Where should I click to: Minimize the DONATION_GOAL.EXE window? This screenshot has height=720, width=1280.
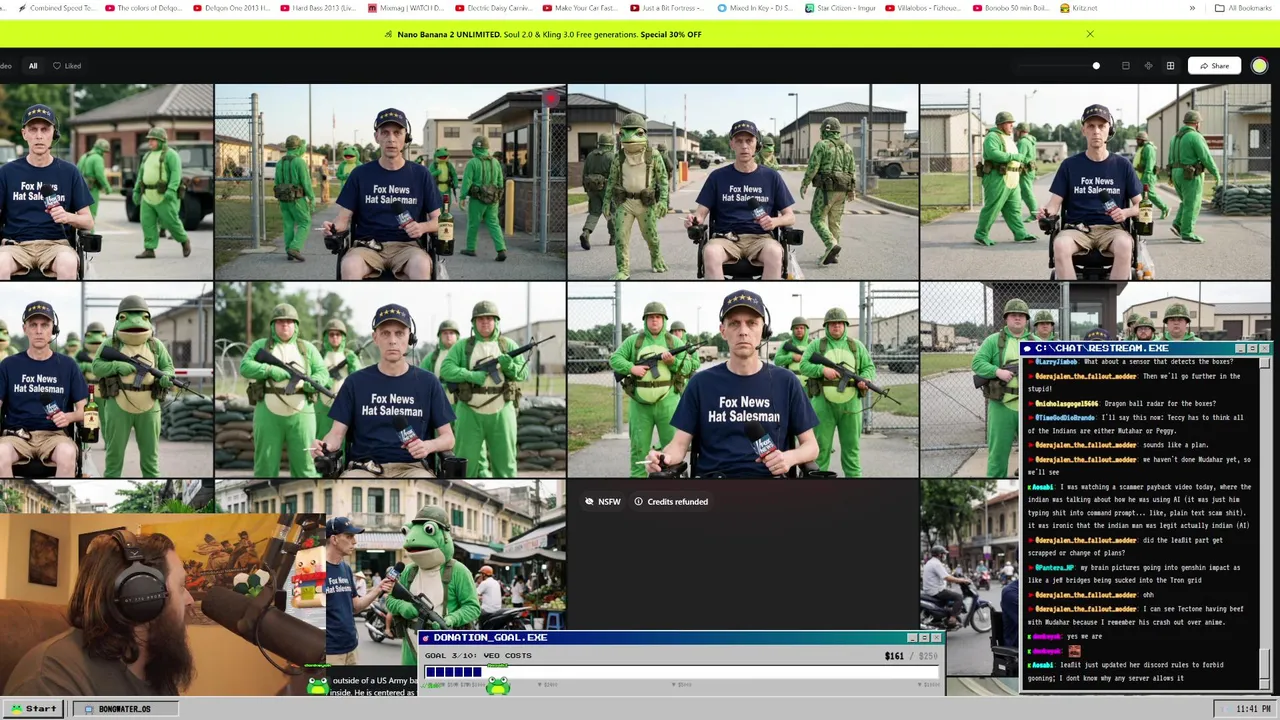[912, 637]
